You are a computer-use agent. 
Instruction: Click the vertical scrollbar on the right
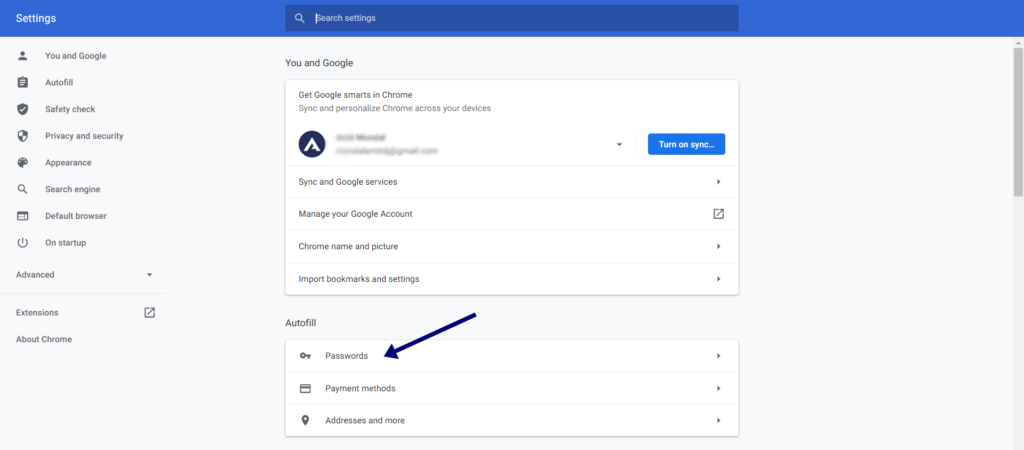click(x=1018, y=121)
